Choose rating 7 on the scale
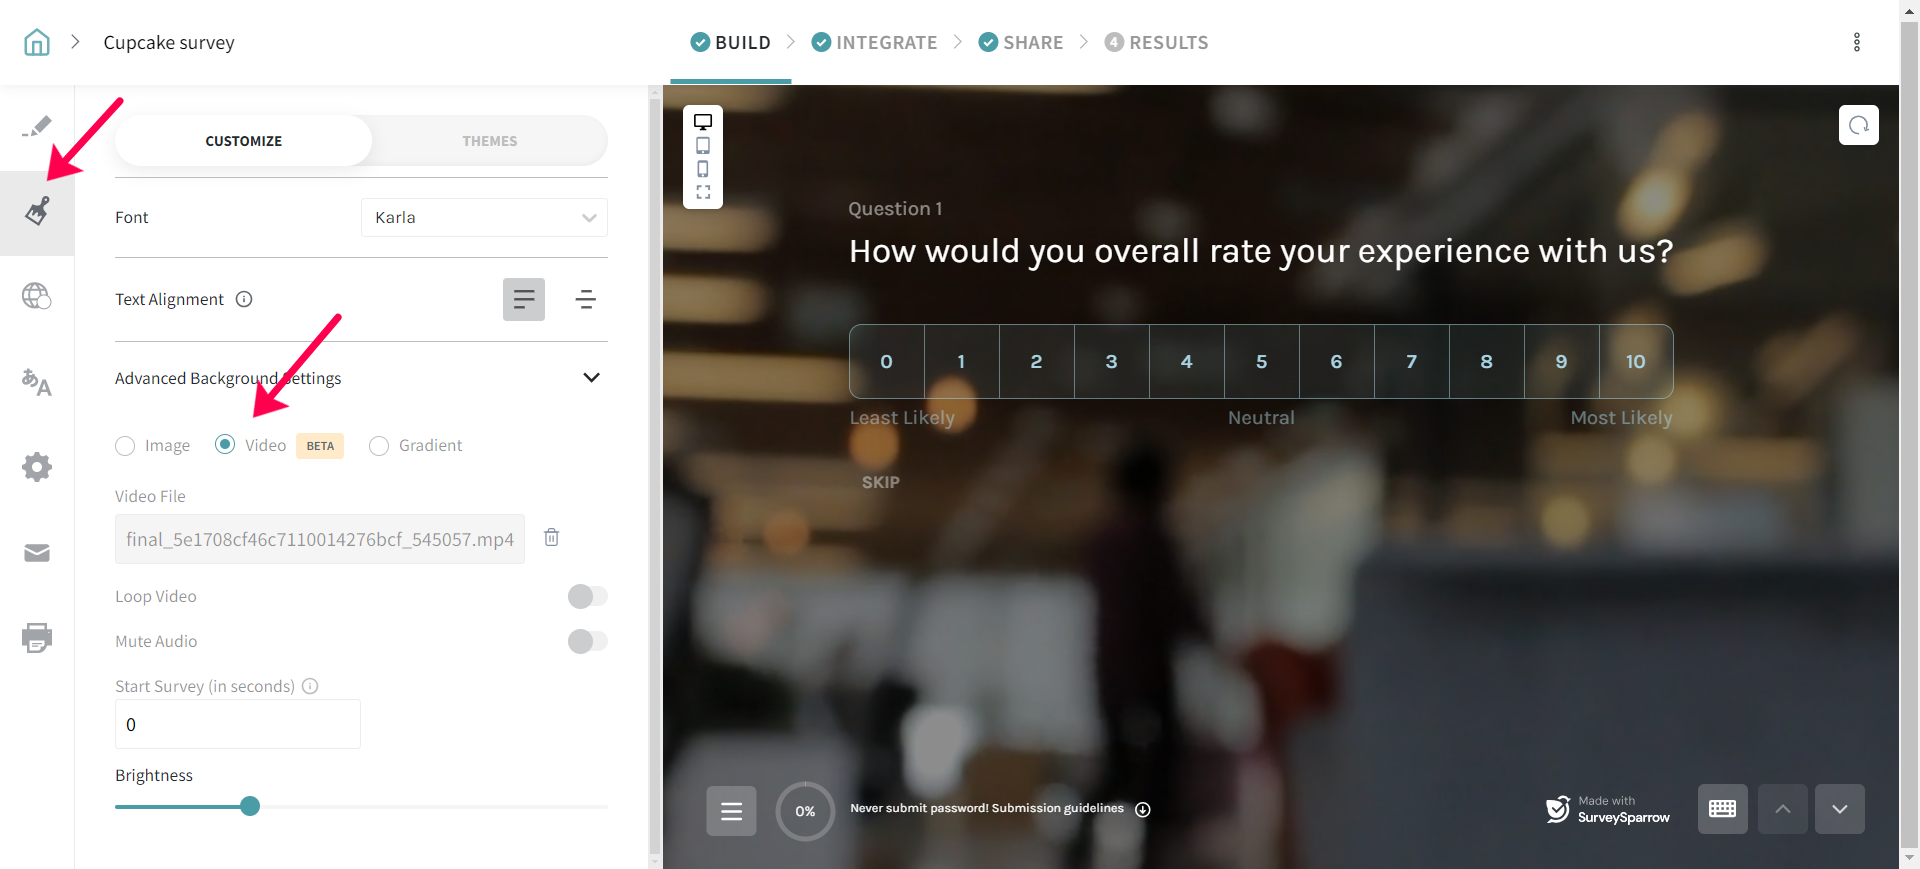This screenshot has width=1920, height=869. pyautogui.click(x=1411, y=362)
